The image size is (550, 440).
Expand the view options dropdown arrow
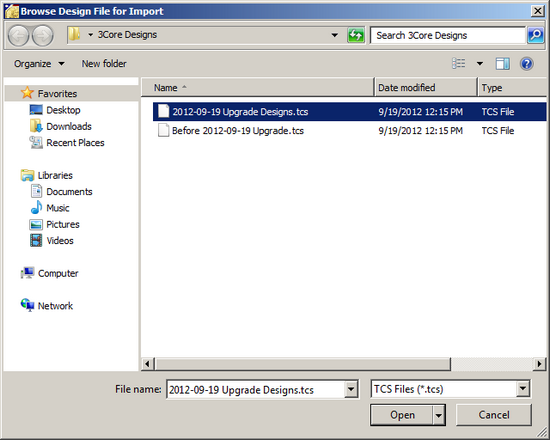[479, 64]
